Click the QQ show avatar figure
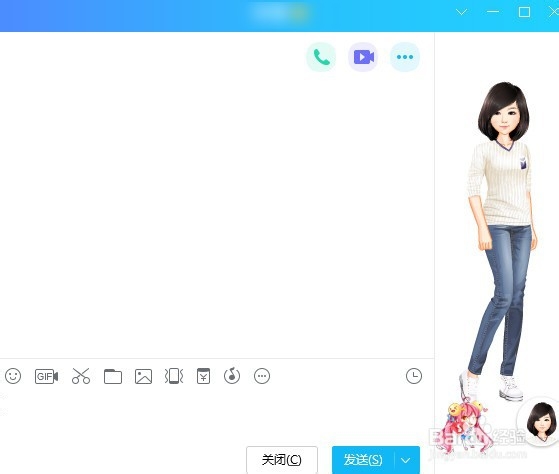 (503, 241)
